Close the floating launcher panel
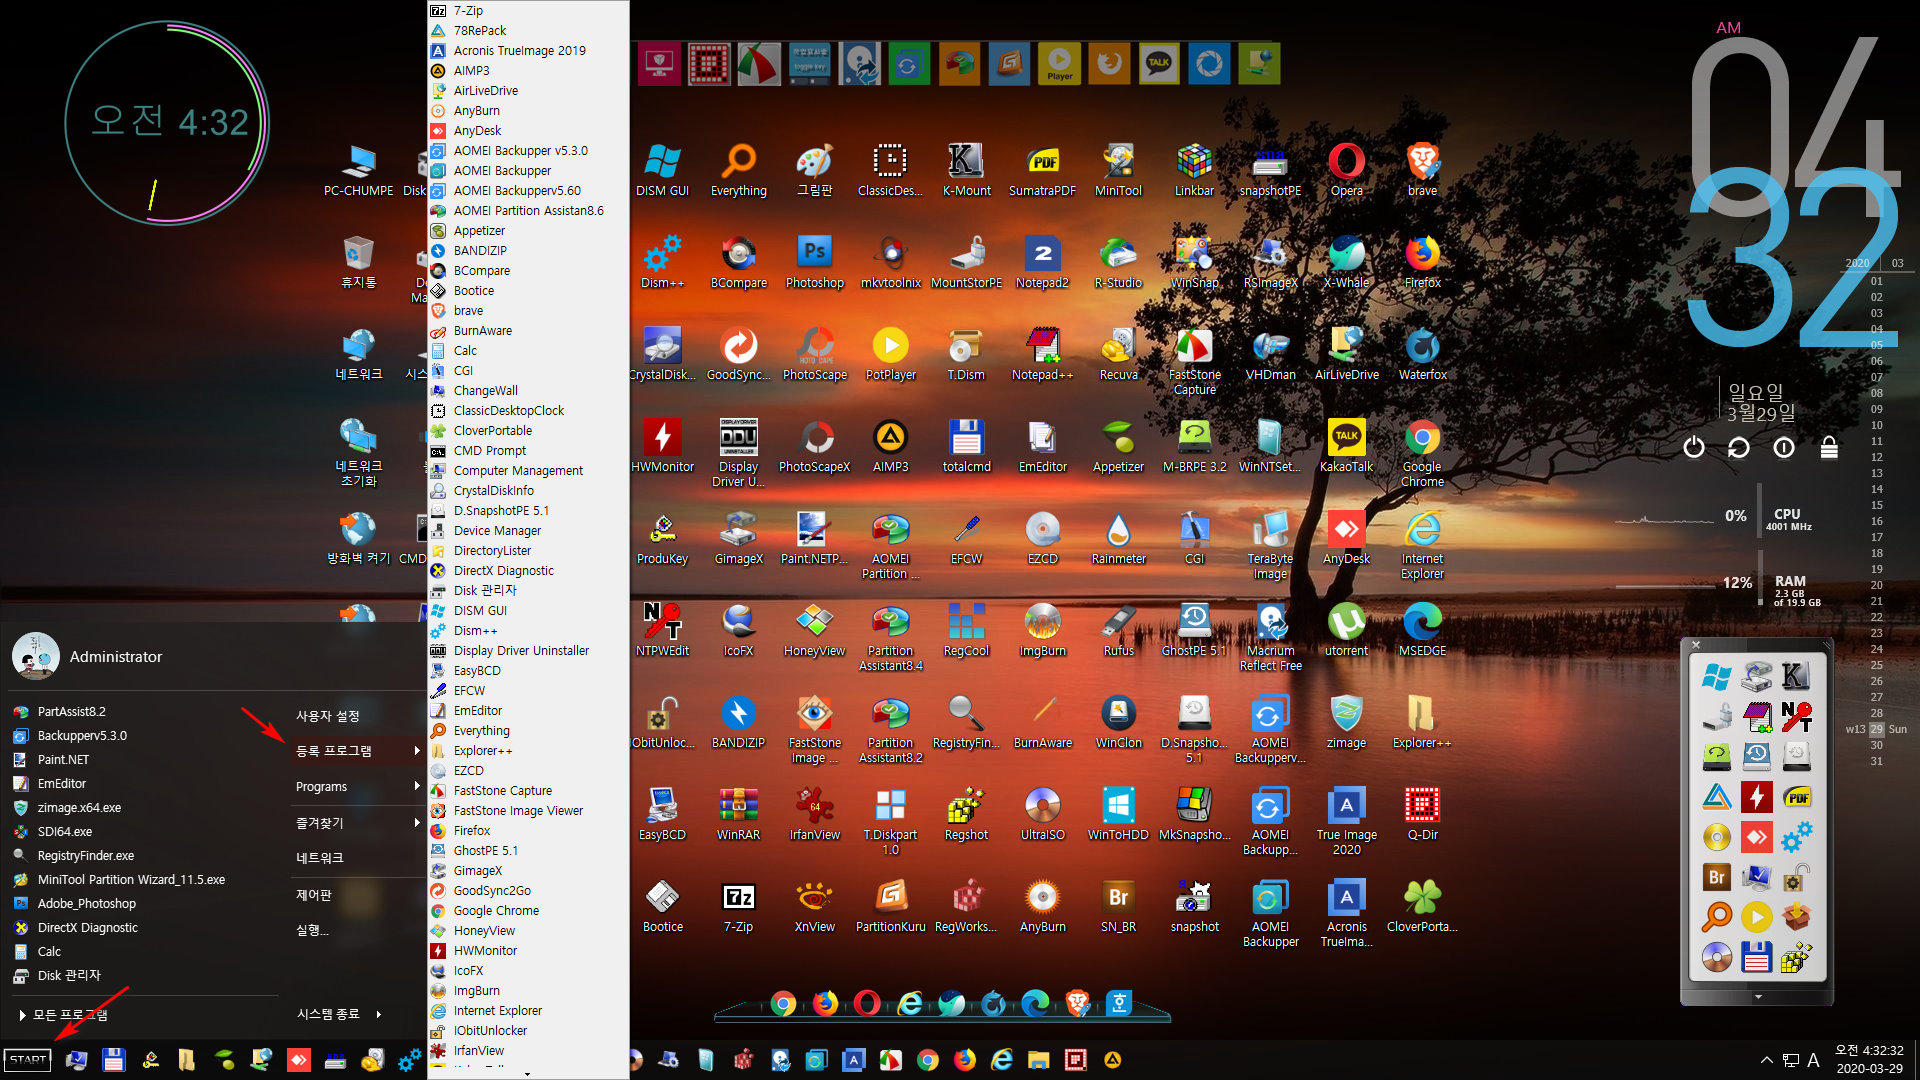Viewport: 1920px width, 1080px height. coord(1695,645)
